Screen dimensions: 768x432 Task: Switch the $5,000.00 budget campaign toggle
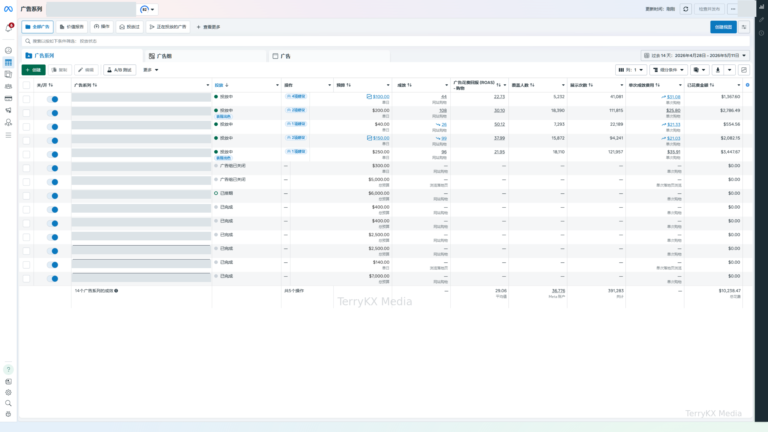pyautogui.click(x=52, y=182)
